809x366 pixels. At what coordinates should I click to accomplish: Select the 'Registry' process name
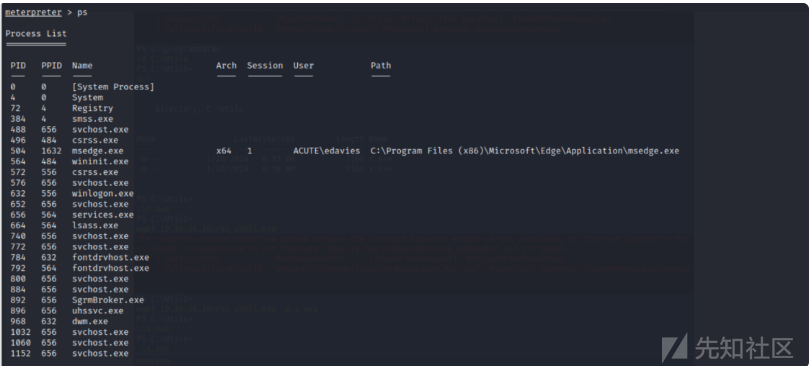point(92,108)
